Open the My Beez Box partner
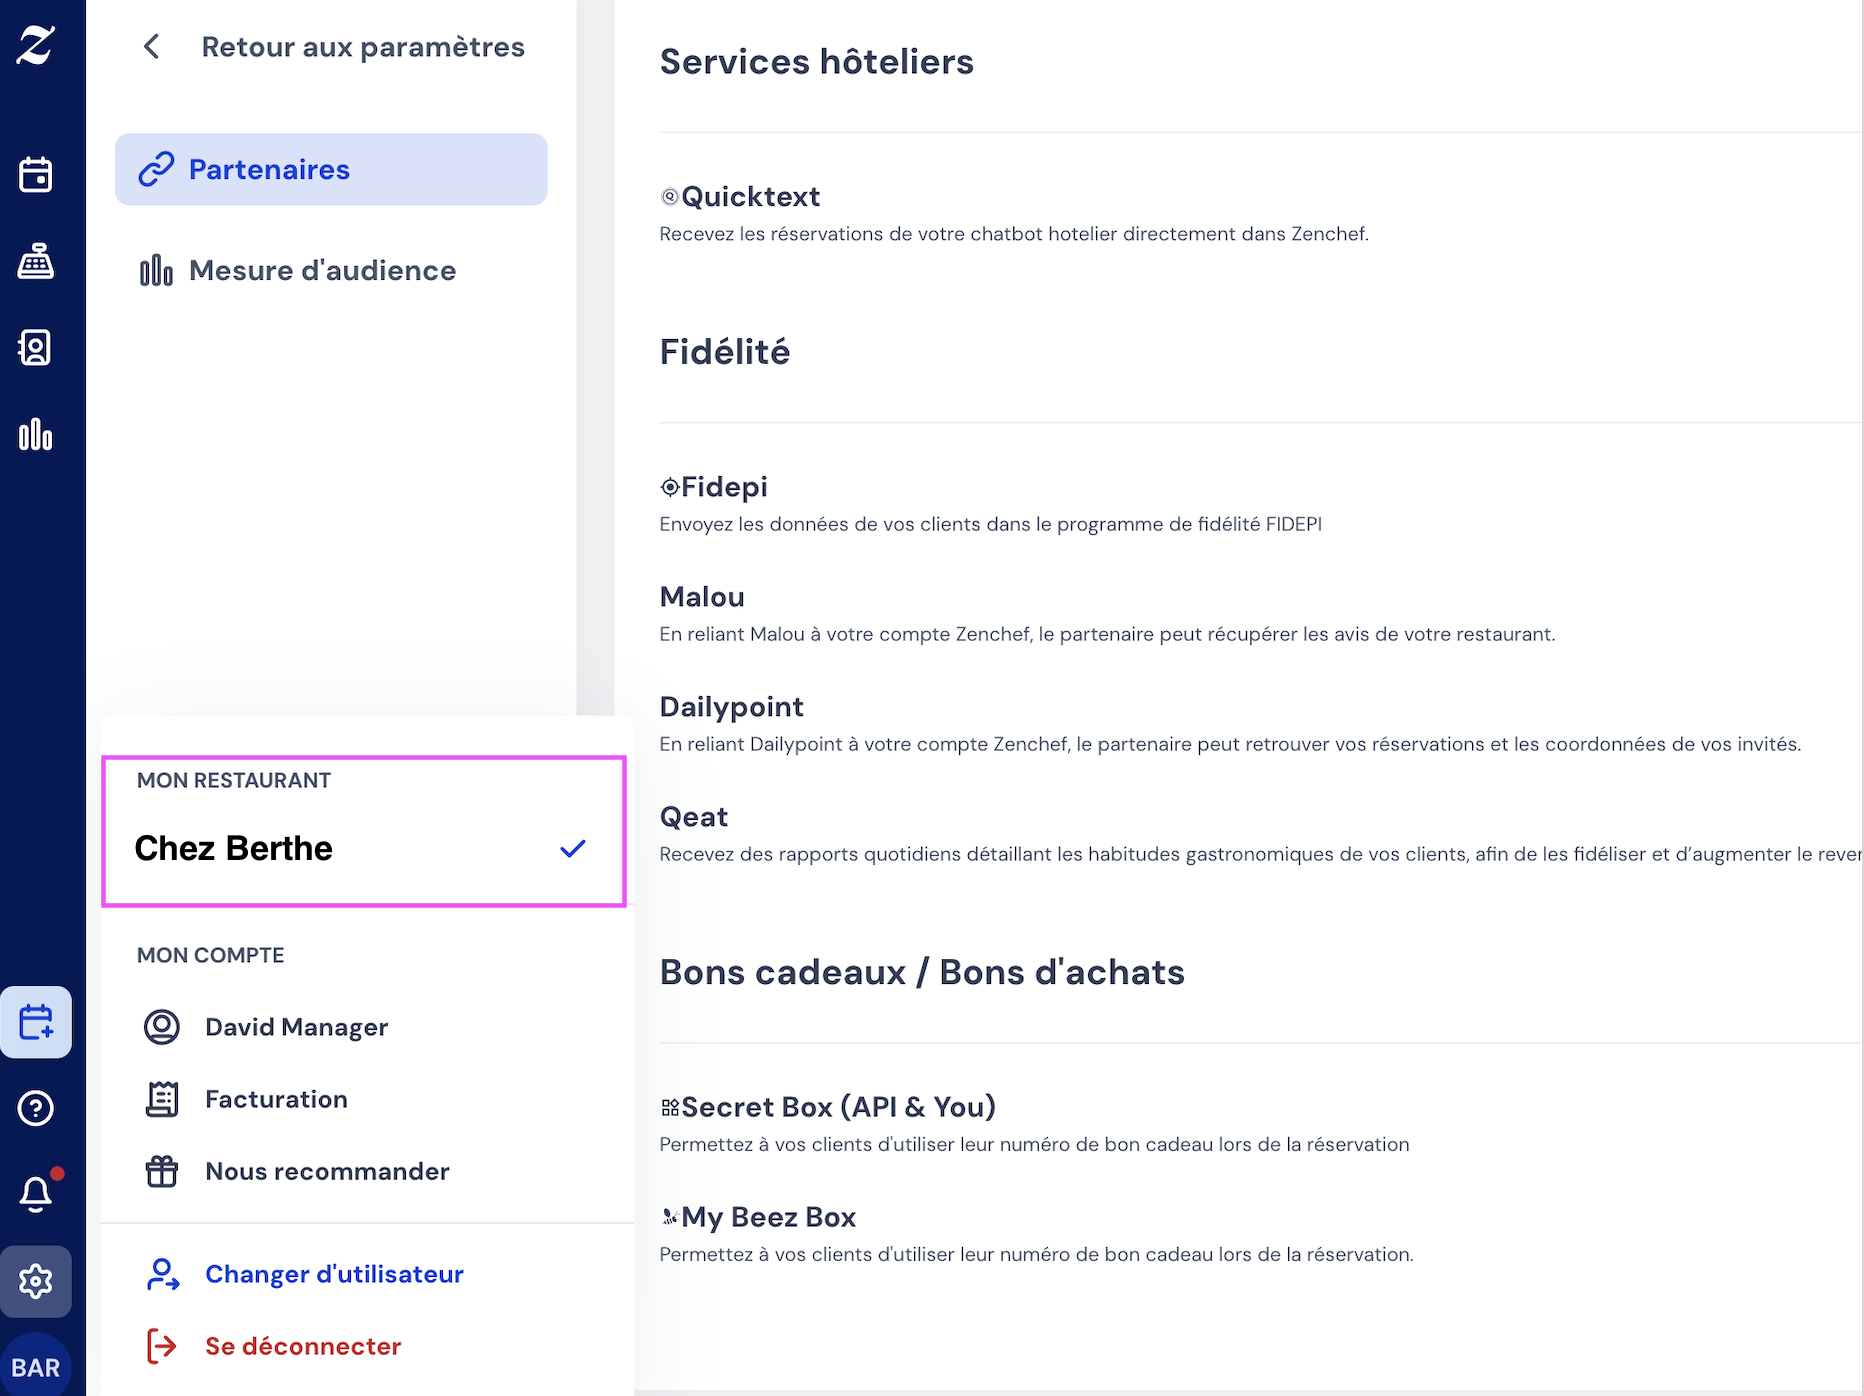 (768, 1217)
